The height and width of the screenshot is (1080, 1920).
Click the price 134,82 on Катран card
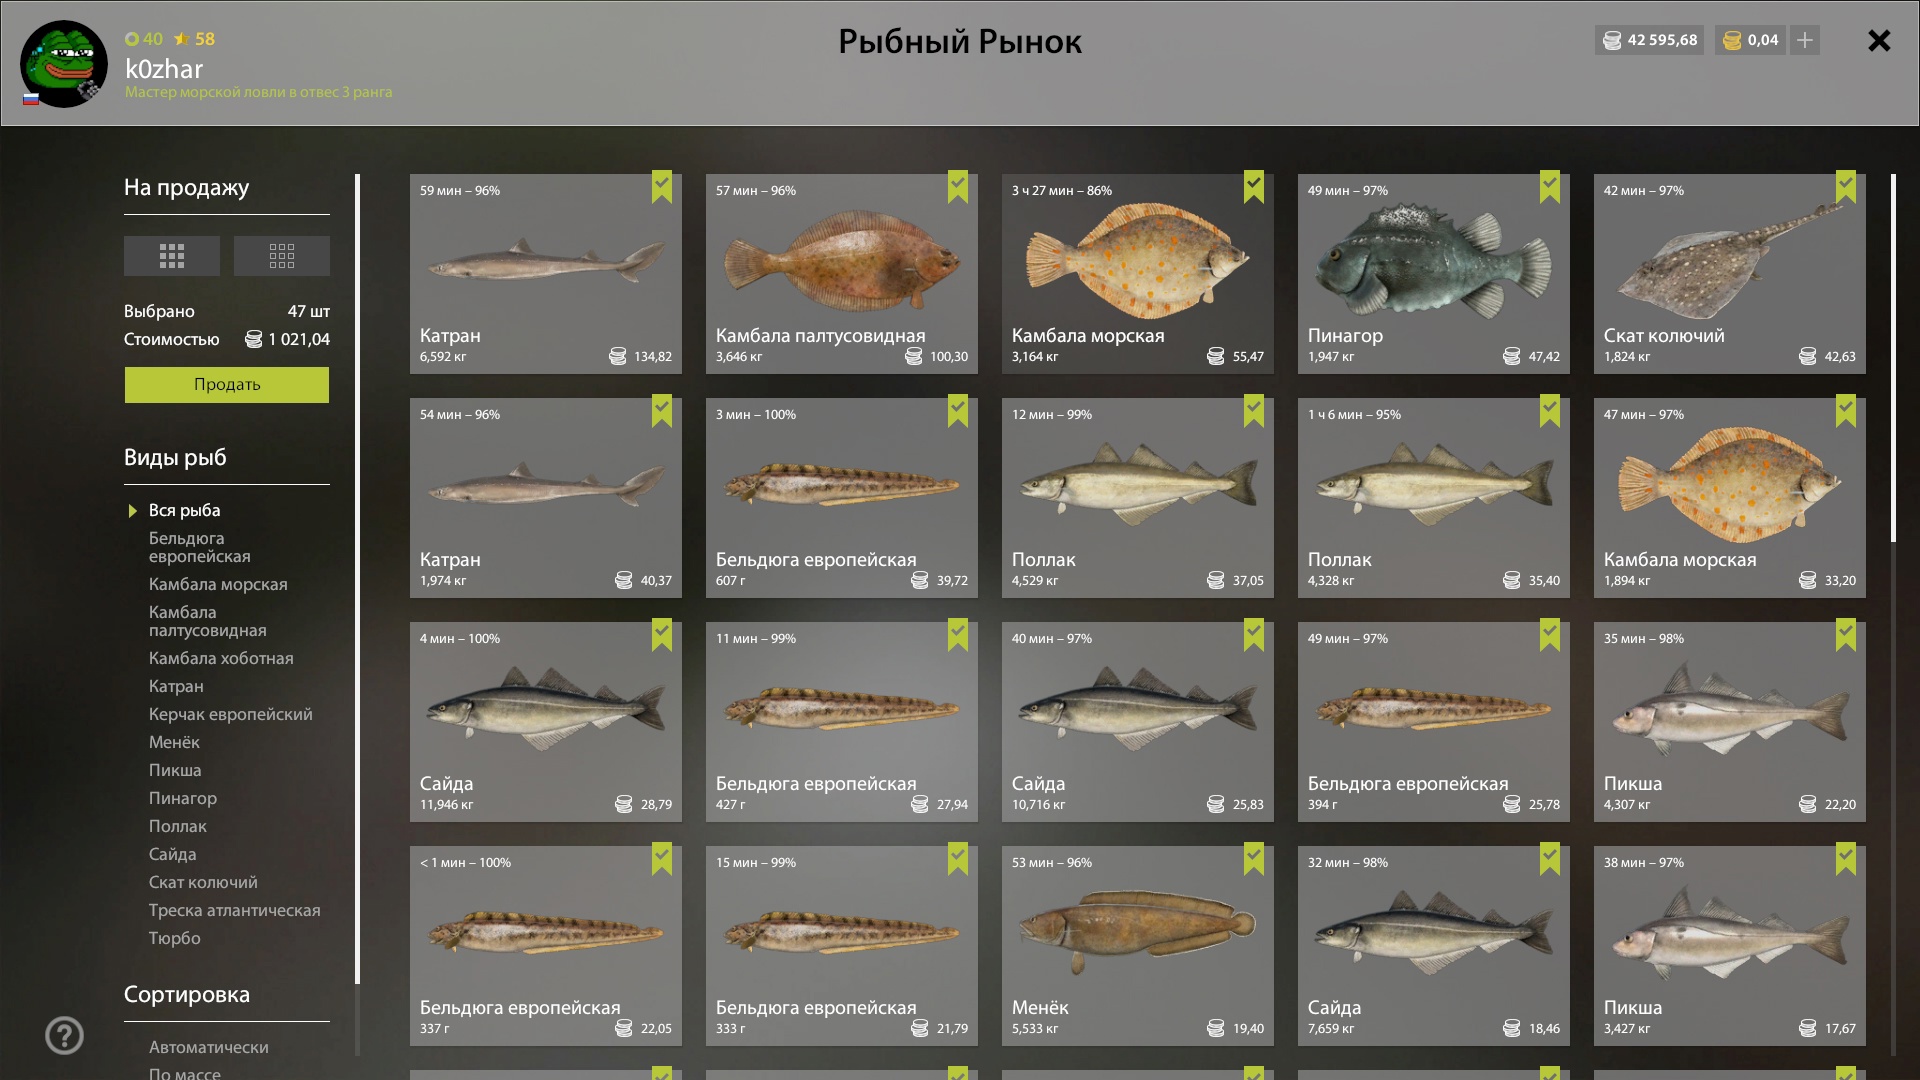point(653,357)
